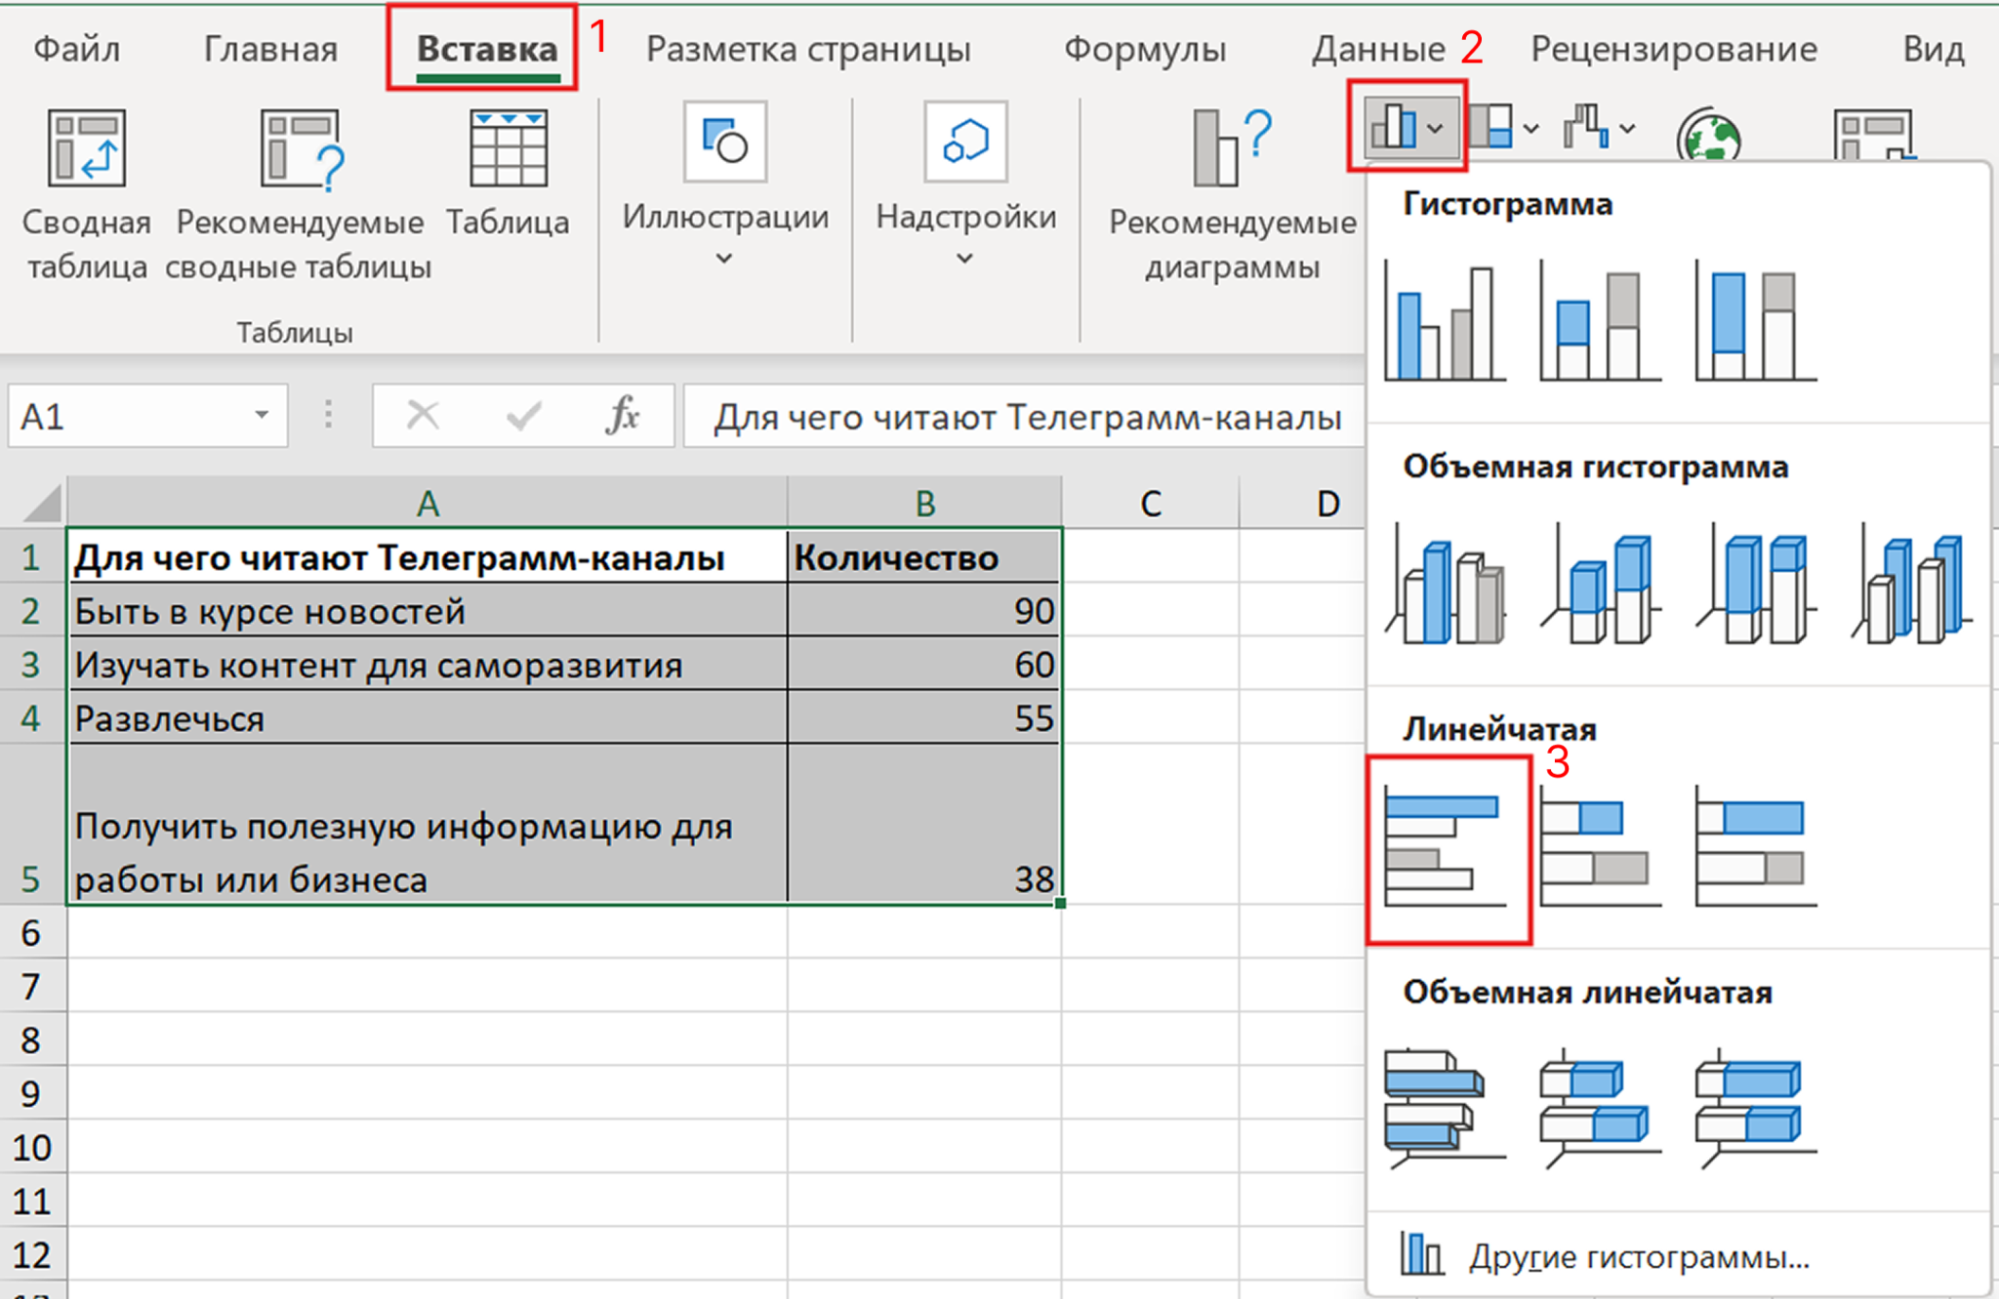
Task: Select 100% stacked column chart icon
Action: pos(1755,322)
